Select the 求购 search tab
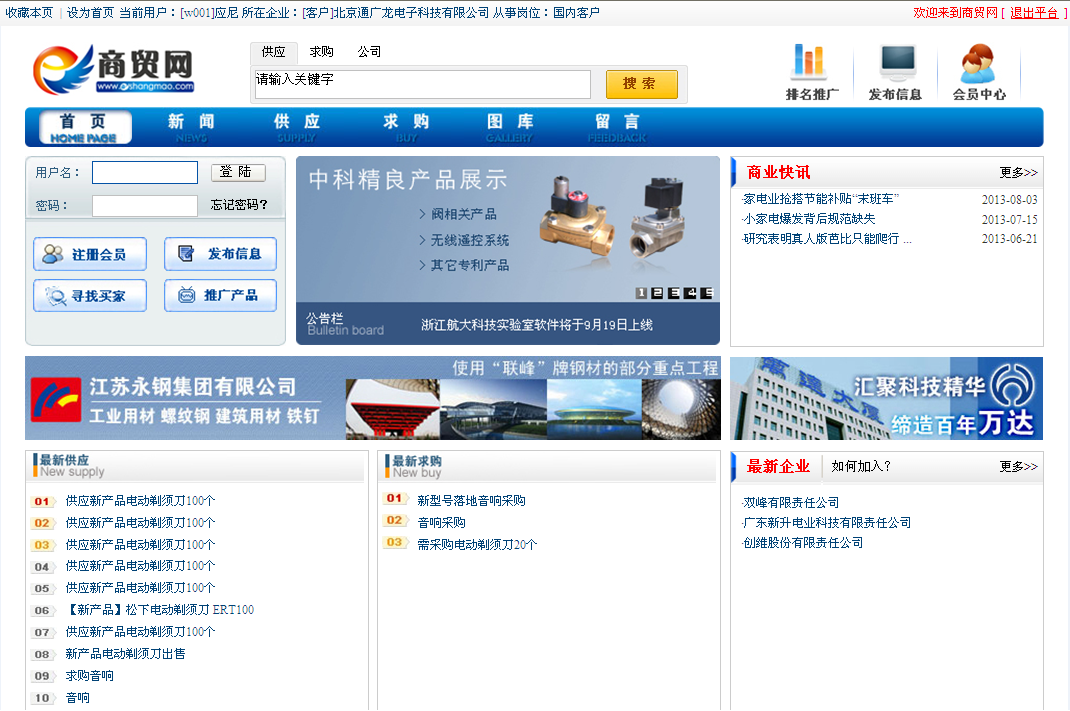 click(321, 52)
